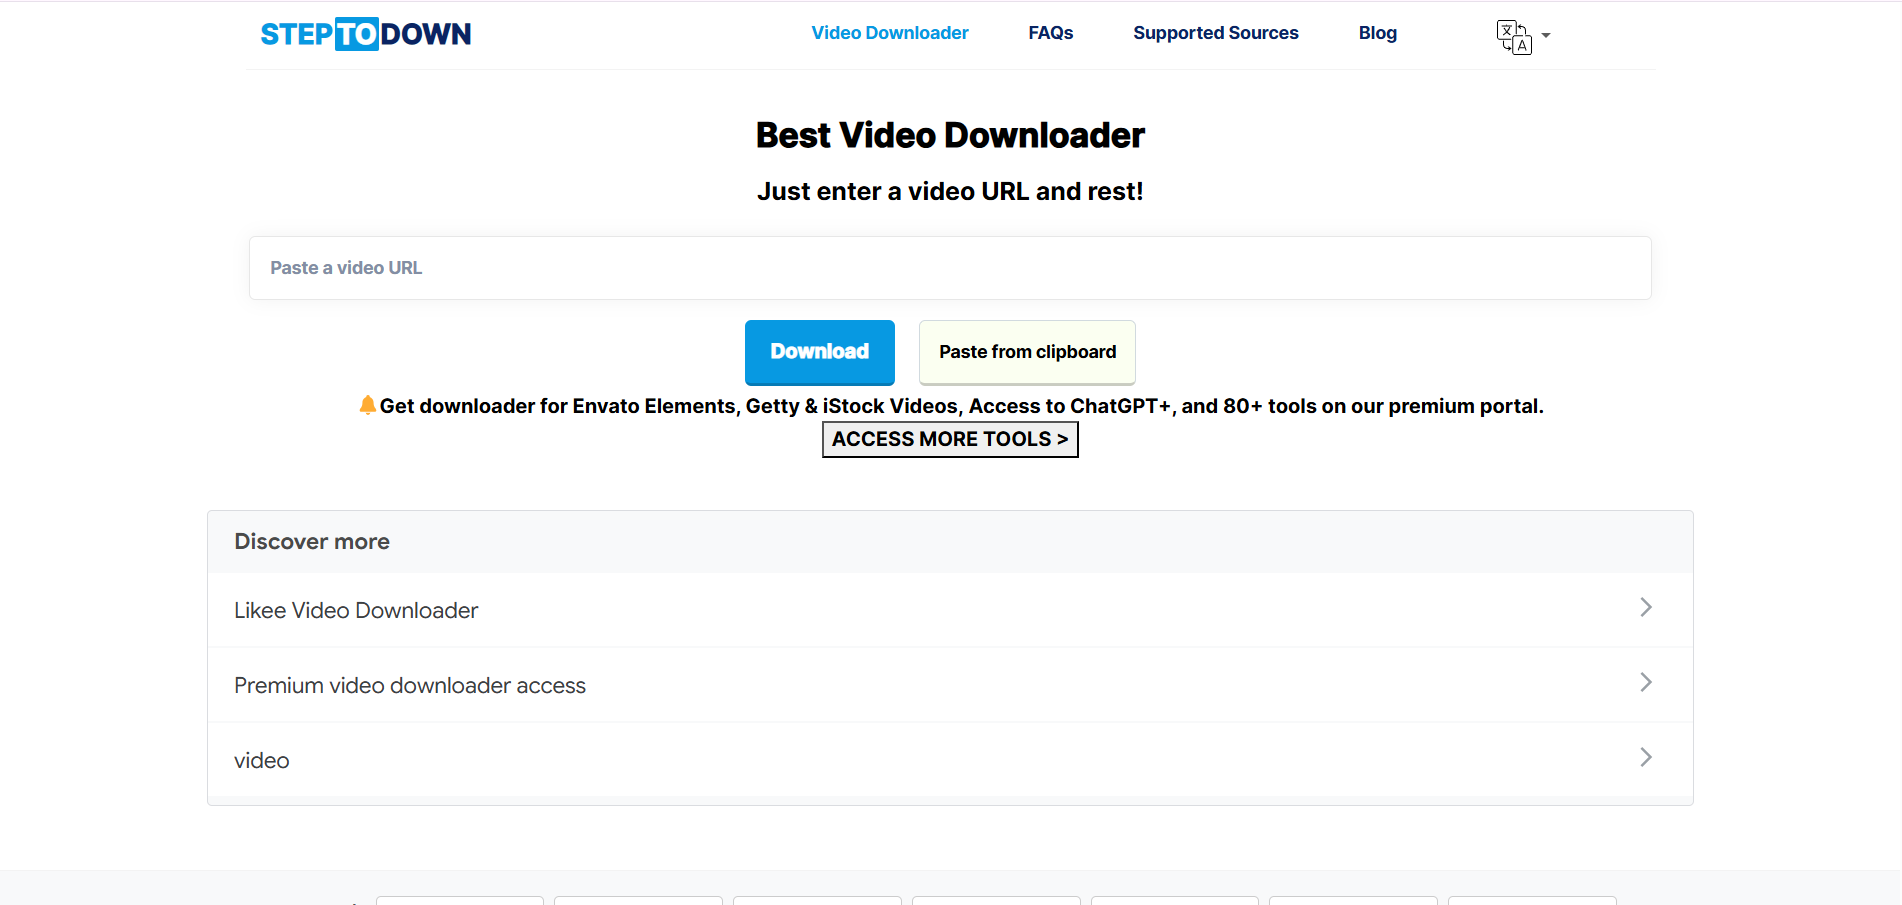The width and height of the screenshot is (1902, 905).
Task: Click the first card at page bottom
Action: [x=459, y=901]
